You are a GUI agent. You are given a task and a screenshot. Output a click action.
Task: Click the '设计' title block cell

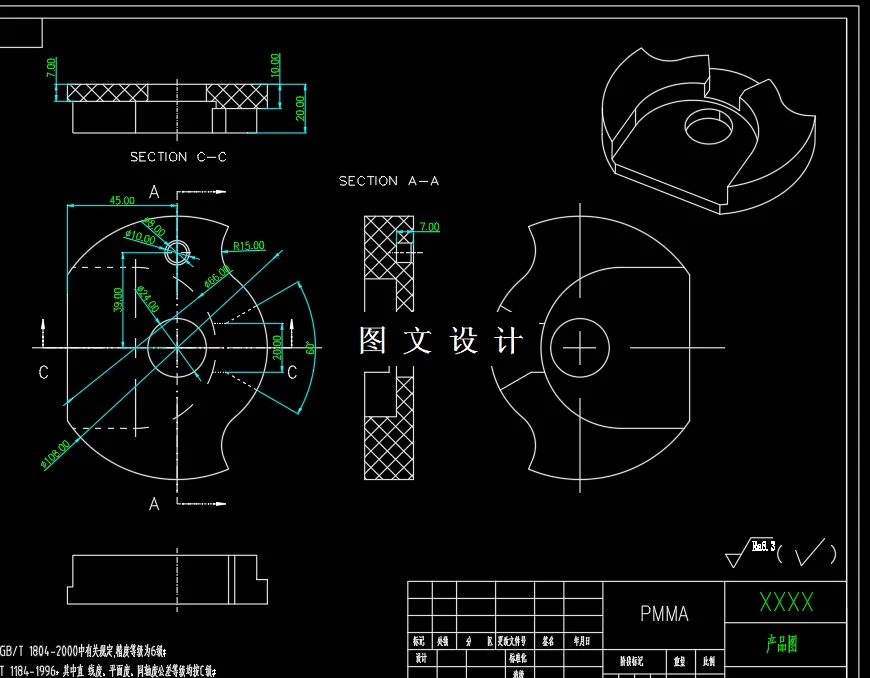421,658
